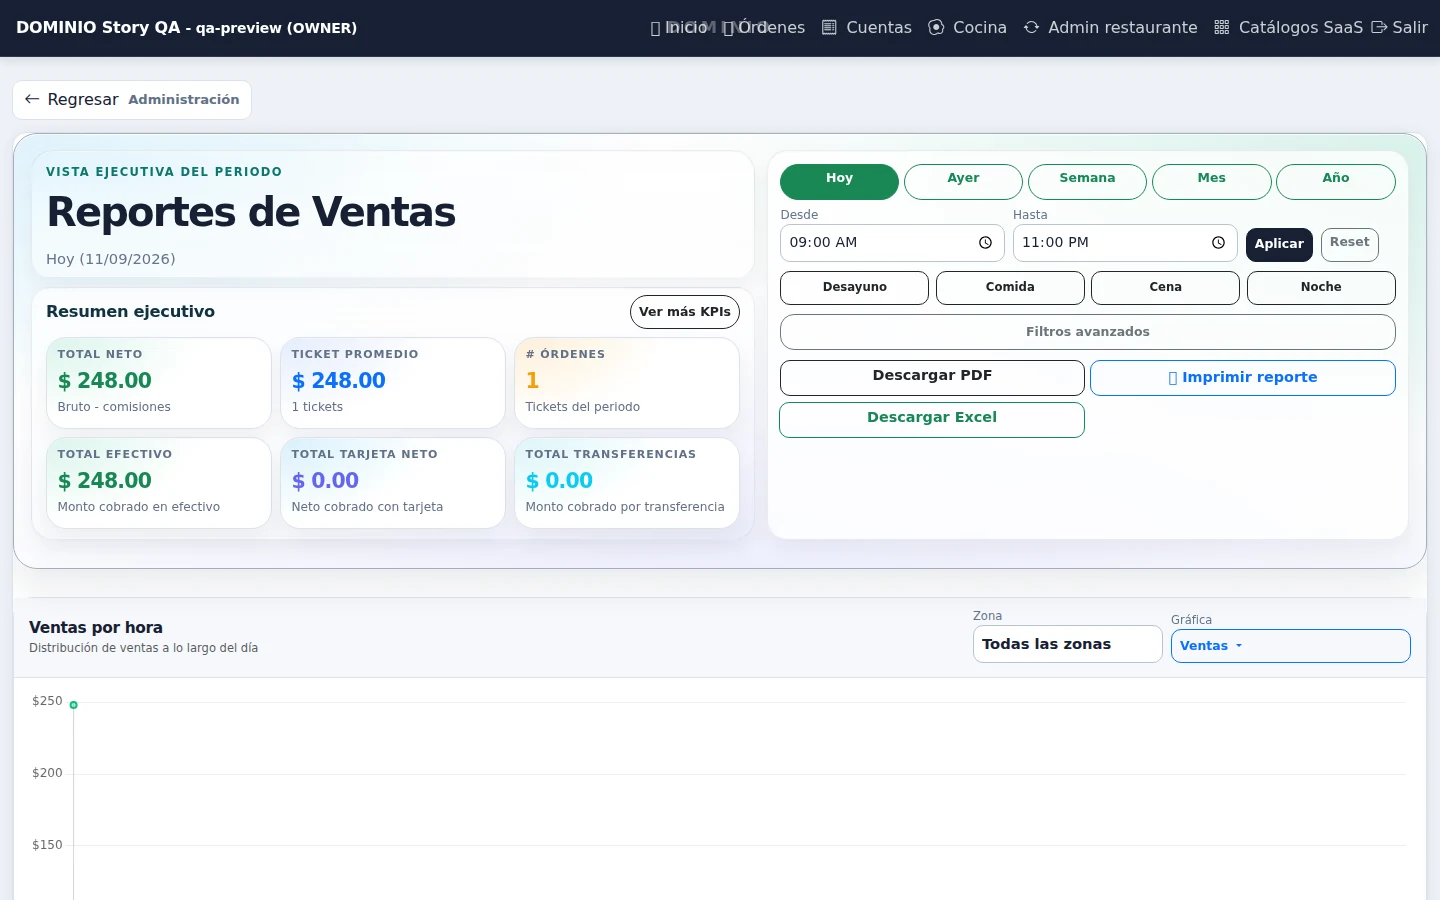Expand more KPIs with Ver más KPIs

[685, 312]
